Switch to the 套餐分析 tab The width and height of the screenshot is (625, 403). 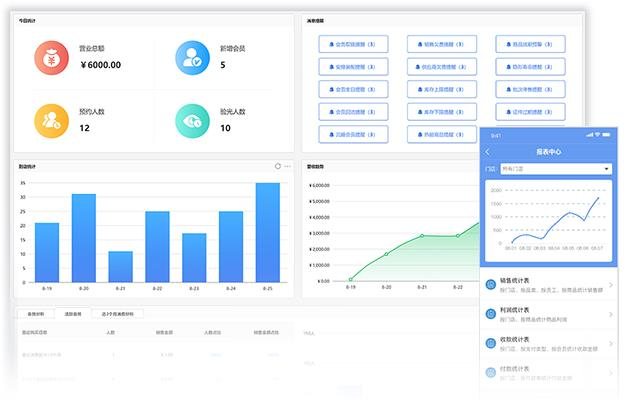(35, 314)
